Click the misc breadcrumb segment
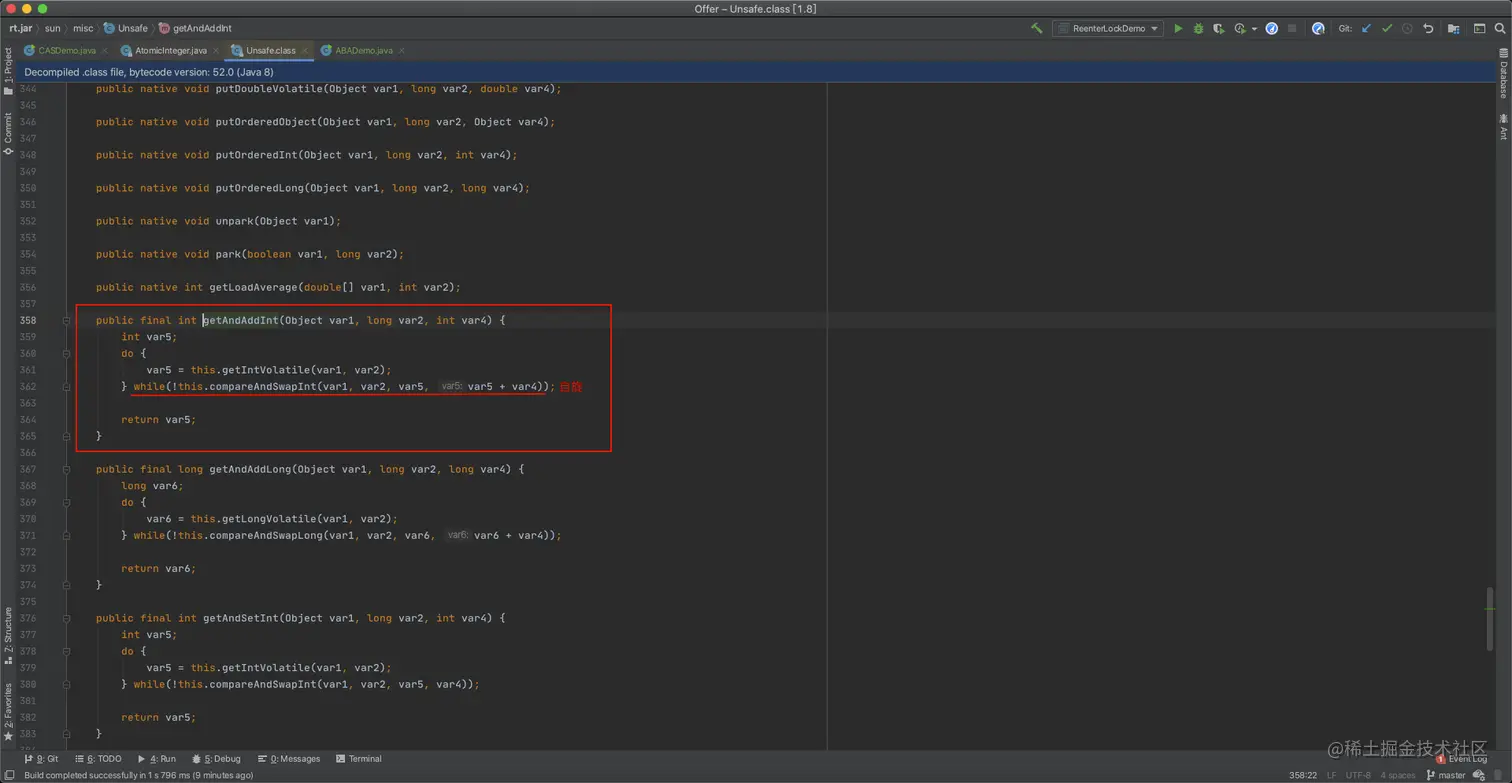The height and width of the screenshot is (783, 1512). click(x=83, y=28)
